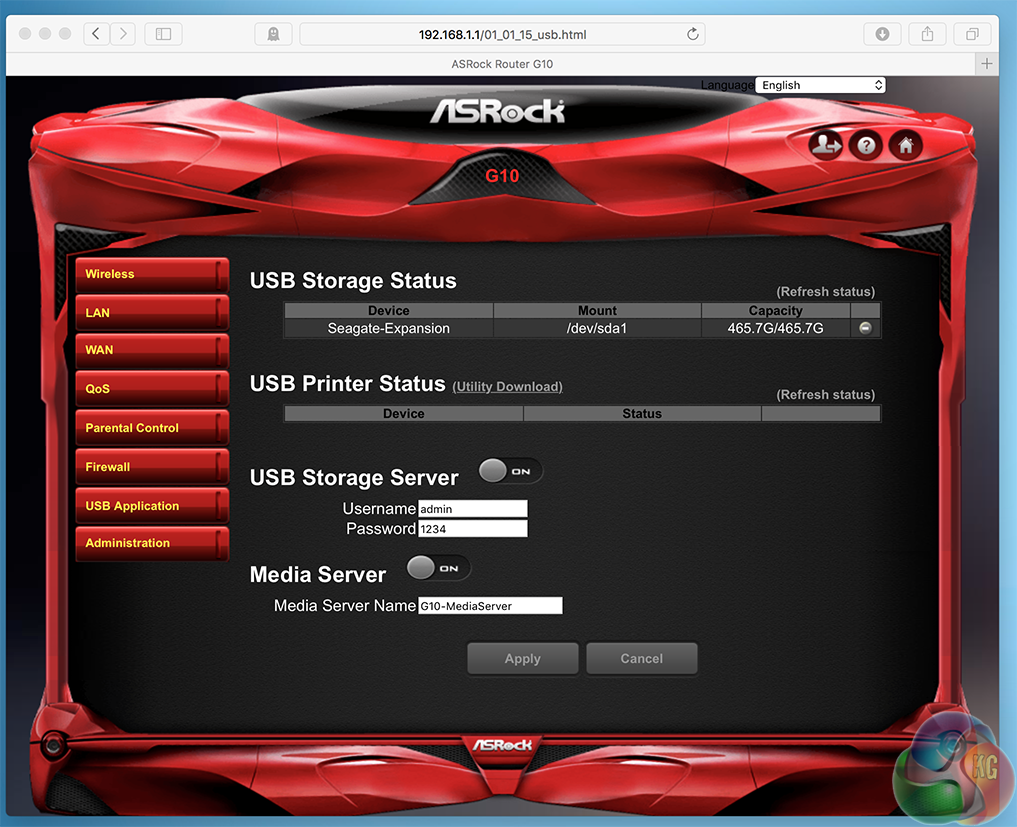The image size is (1017, 827).
Task: Click the logout user icon
Action: [x=826, y=145]
